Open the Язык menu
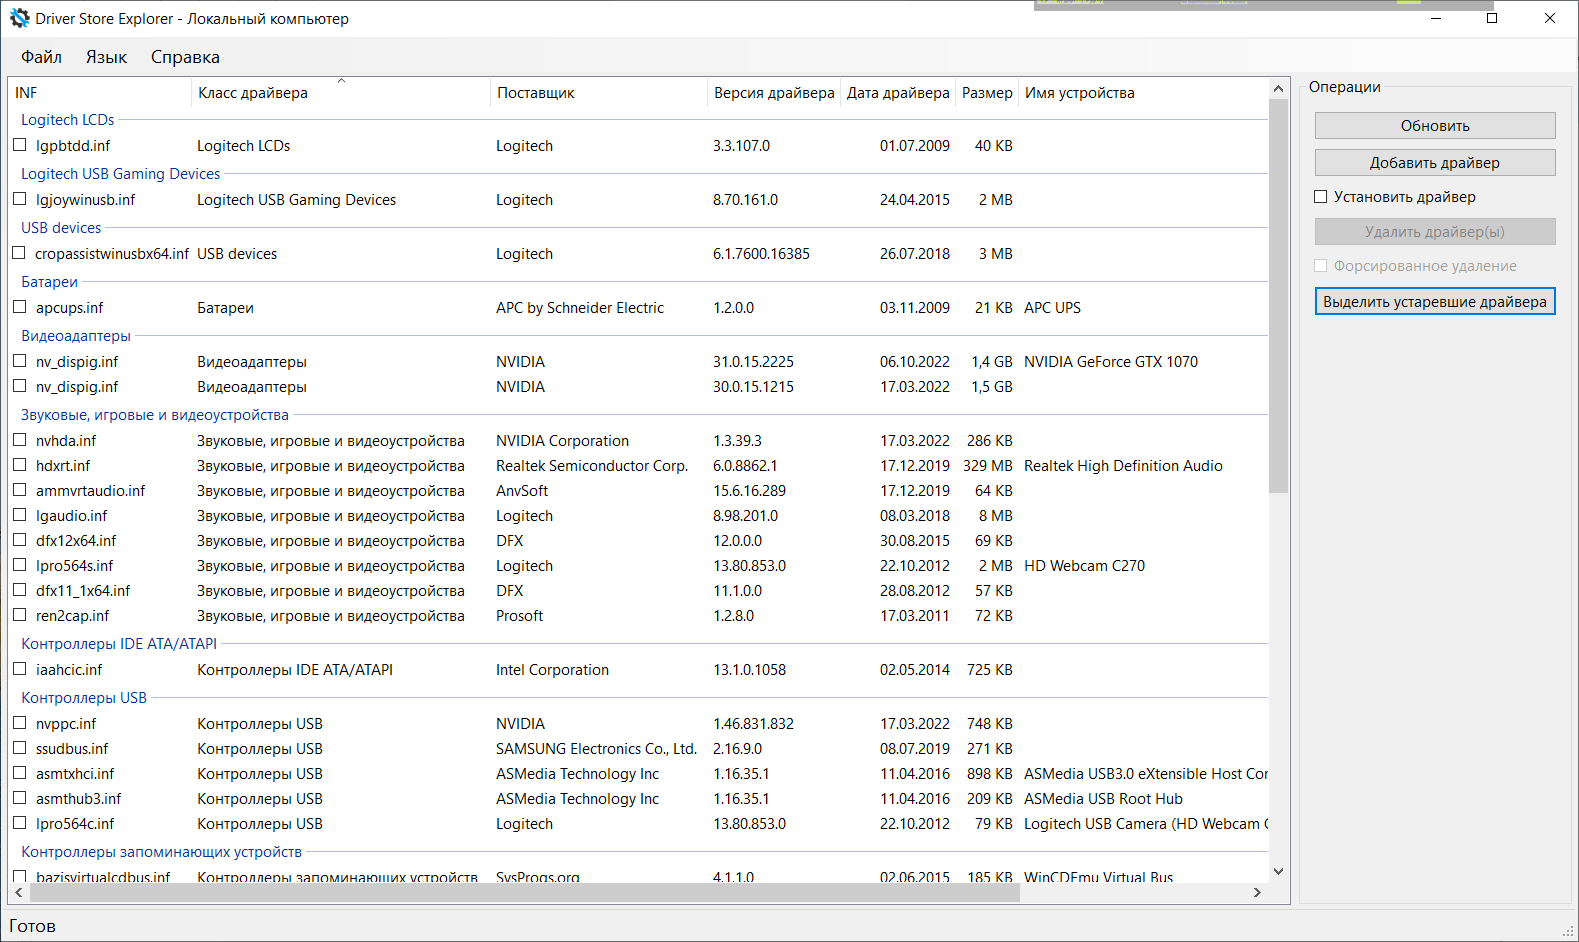The width and height of the screenshot is (1579, 942). pos(106,57)
